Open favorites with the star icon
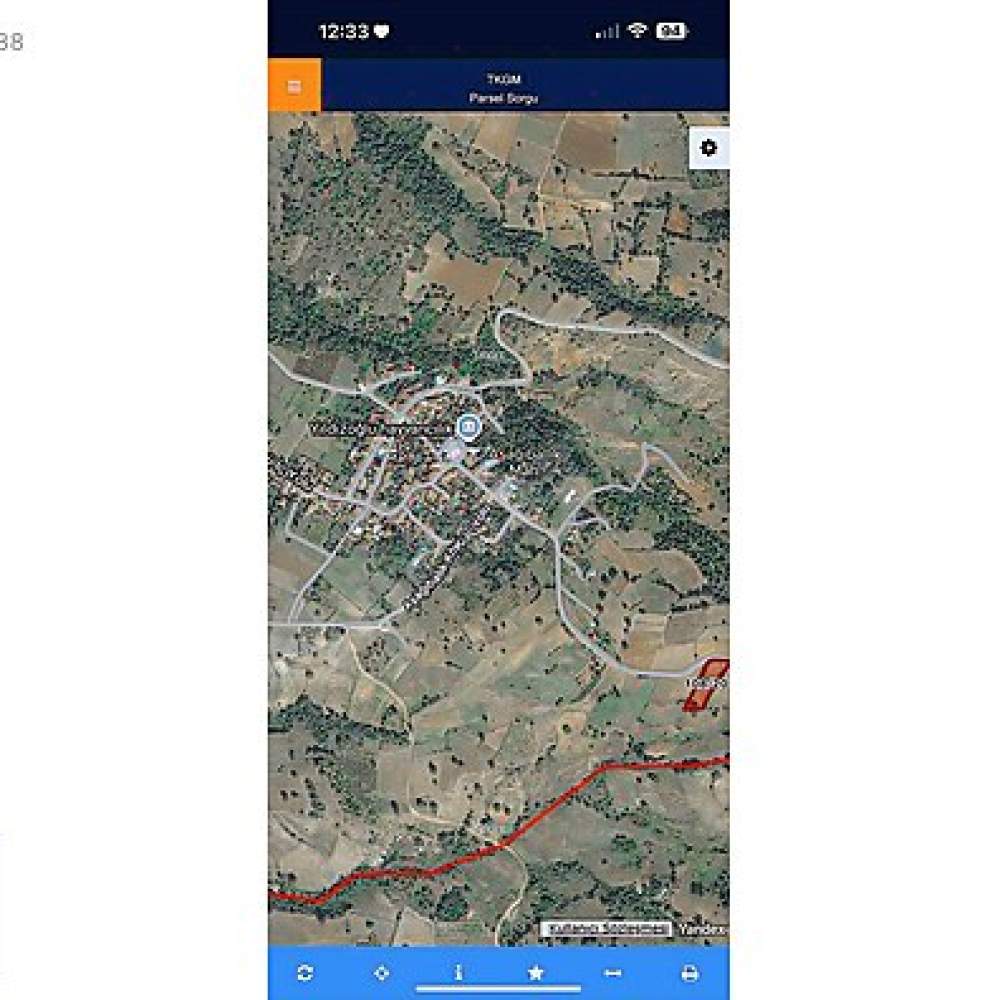This screenshot has height=1000, width=1000. pos(536,973)
